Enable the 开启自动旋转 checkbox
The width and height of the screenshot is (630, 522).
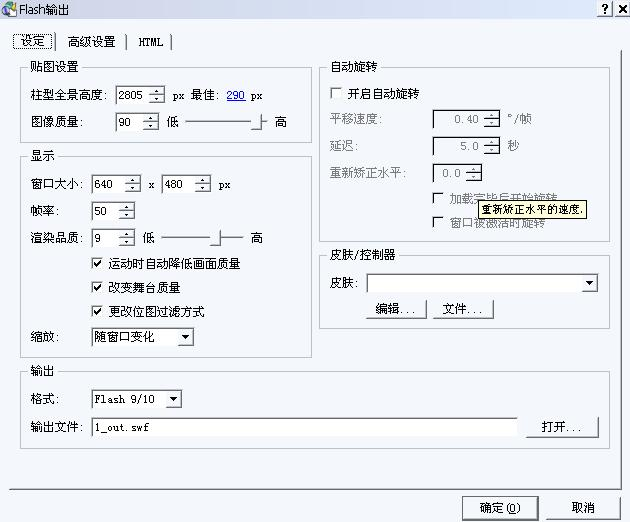(336, 93)
